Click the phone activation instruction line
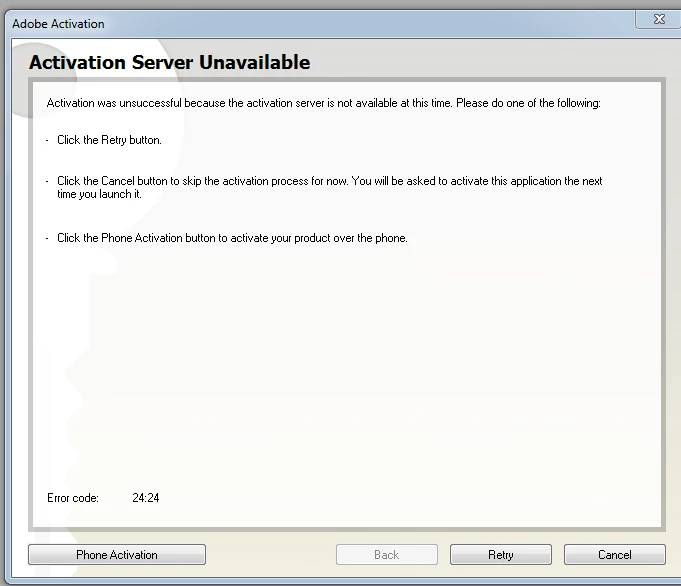The image size is (681, 586). [232, 238]
